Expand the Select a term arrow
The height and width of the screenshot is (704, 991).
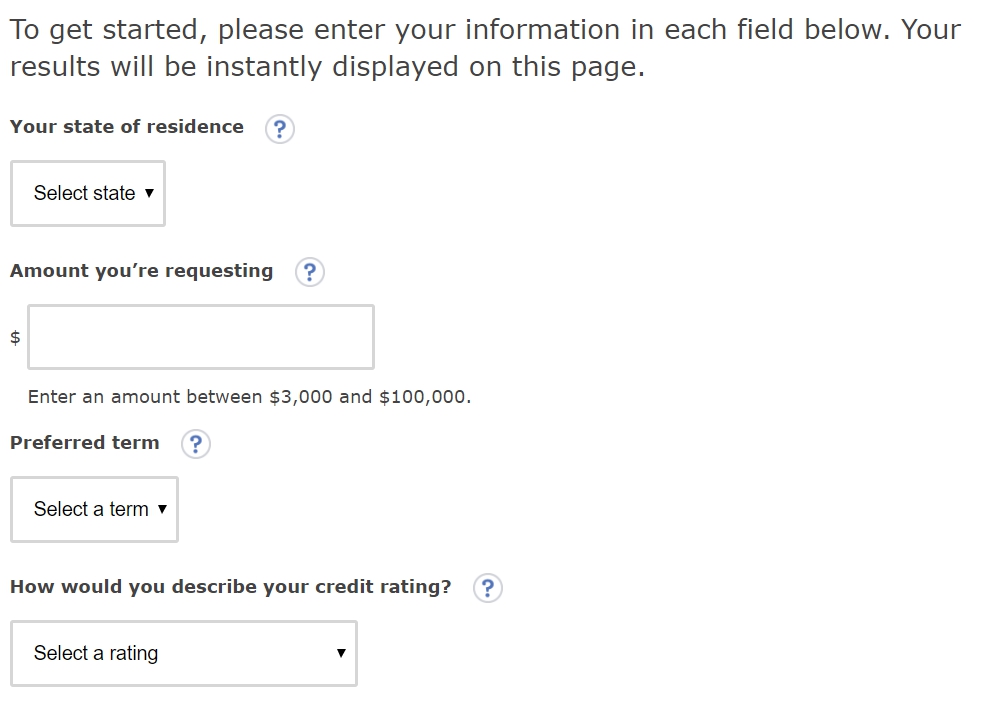coord(163,509)
